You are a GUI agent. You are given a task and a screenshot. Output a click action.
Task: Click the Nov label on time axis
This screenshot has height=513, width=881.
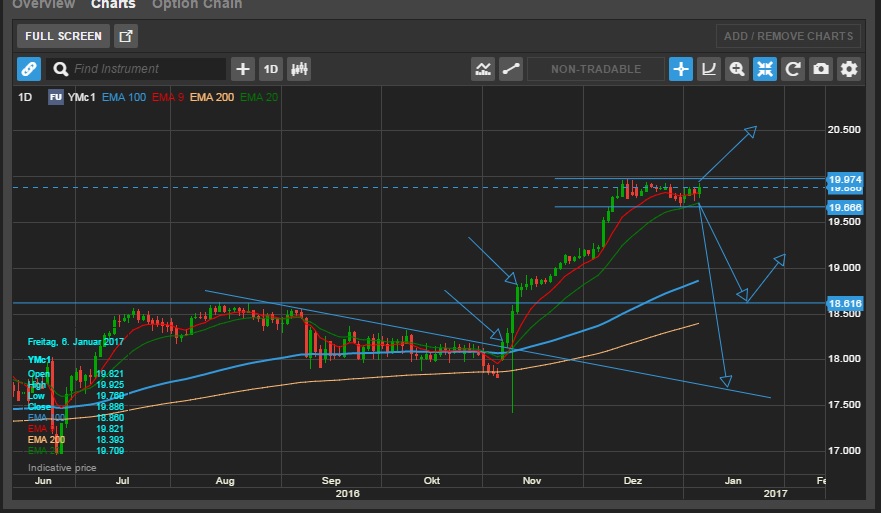(x=532, y=480)
